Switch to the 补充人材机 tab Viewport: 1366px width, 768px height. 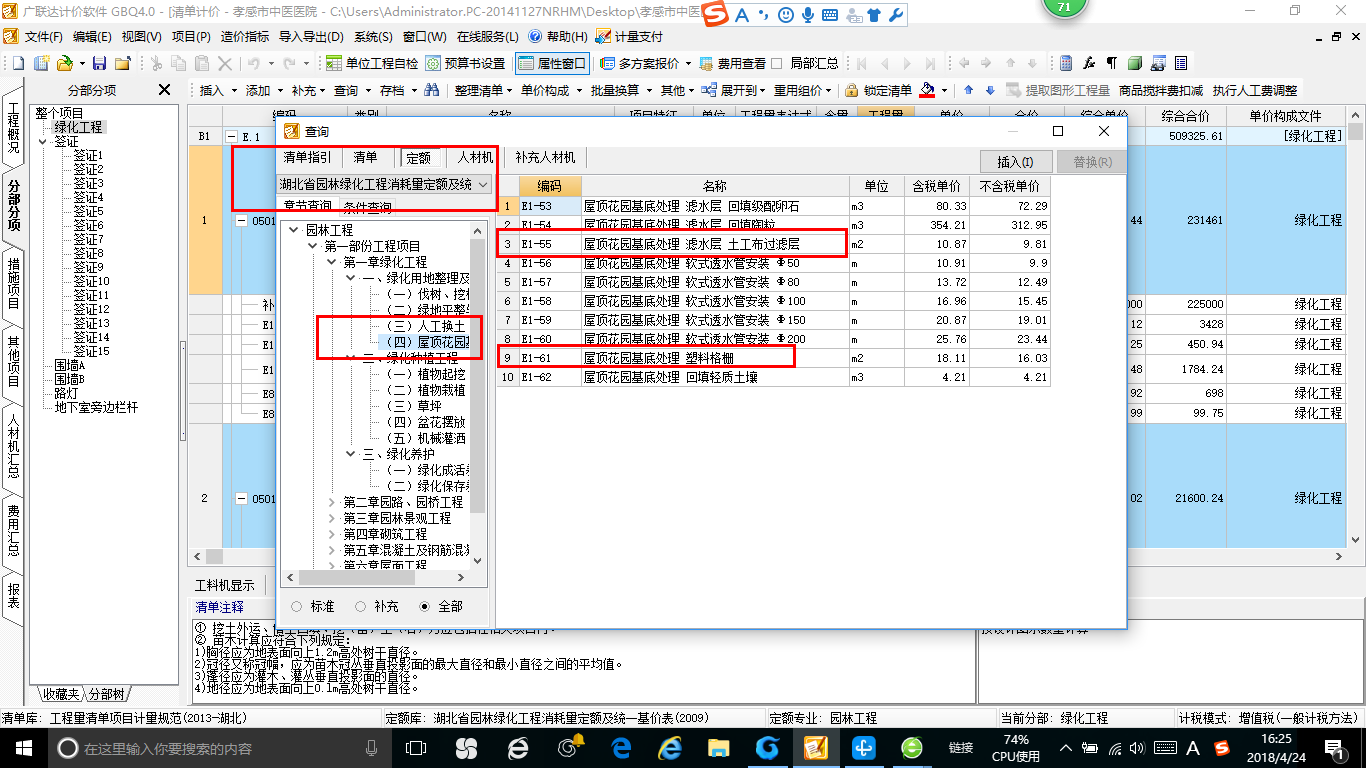545,157
